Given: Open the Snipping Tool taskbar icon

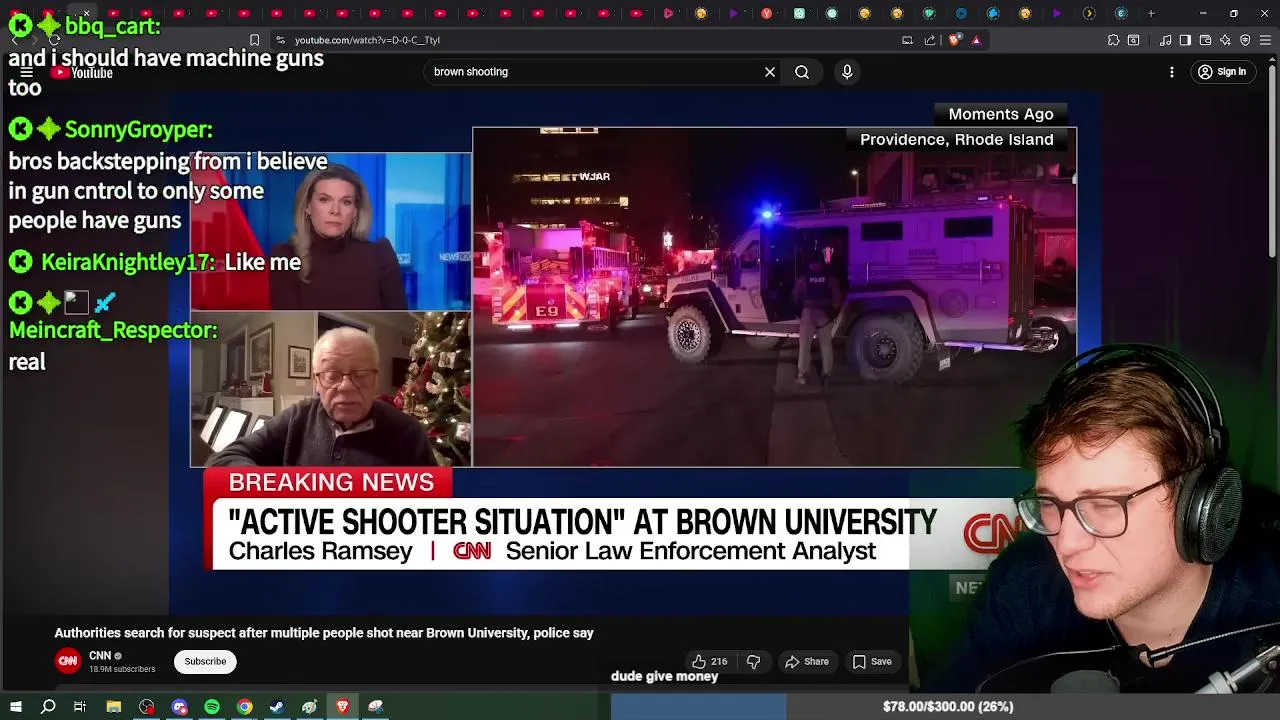Looking at the screenshot, I should (375, 707).
